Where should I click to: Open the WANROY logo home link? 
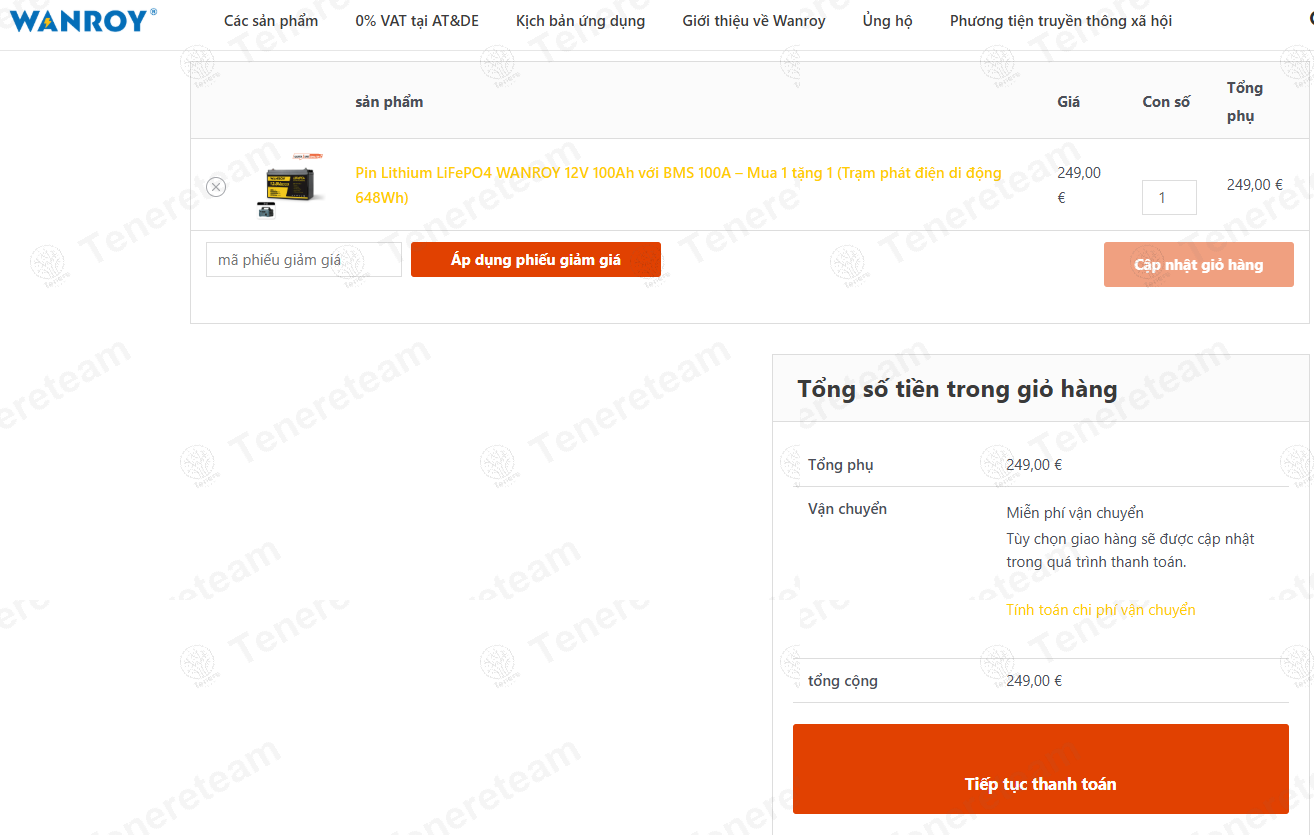[x=83, y=20]
